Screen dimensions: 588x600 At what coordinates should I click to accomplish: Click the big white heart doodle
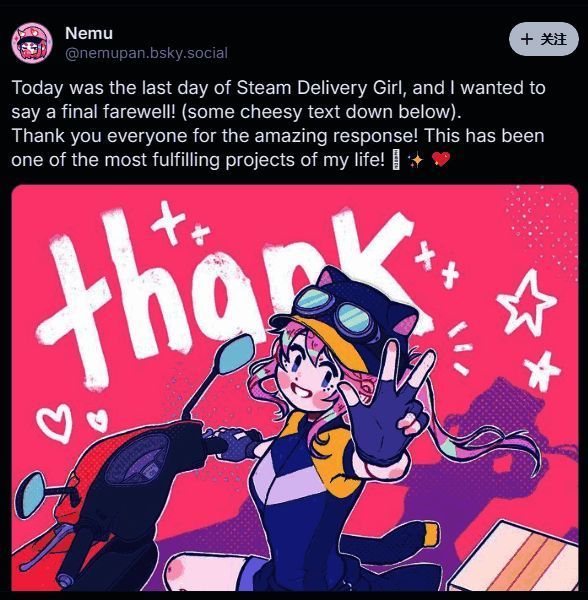pos(55,424)
